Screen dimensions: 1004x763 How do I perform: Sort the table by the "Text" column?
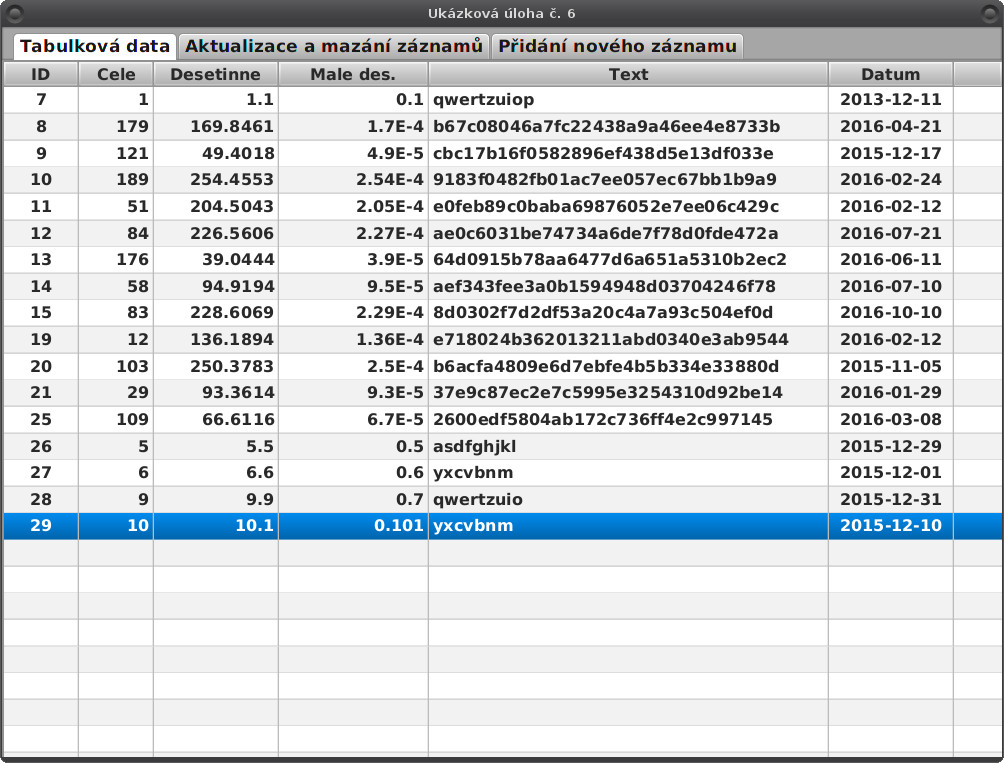628,73
